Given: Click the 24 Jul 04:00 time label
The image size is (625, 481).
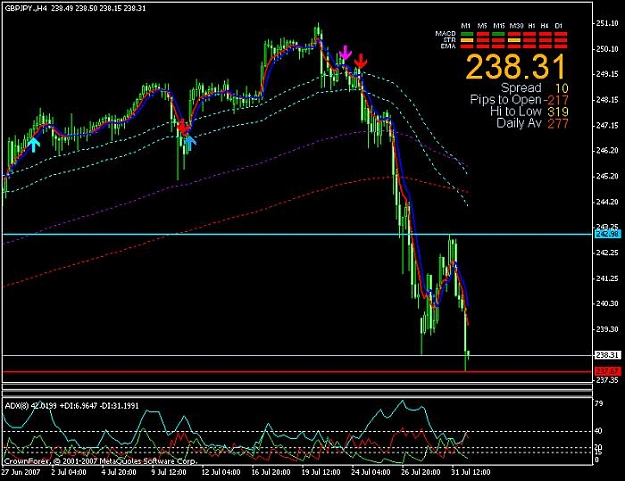Looking at the screenshot, I should coord(371,472).
